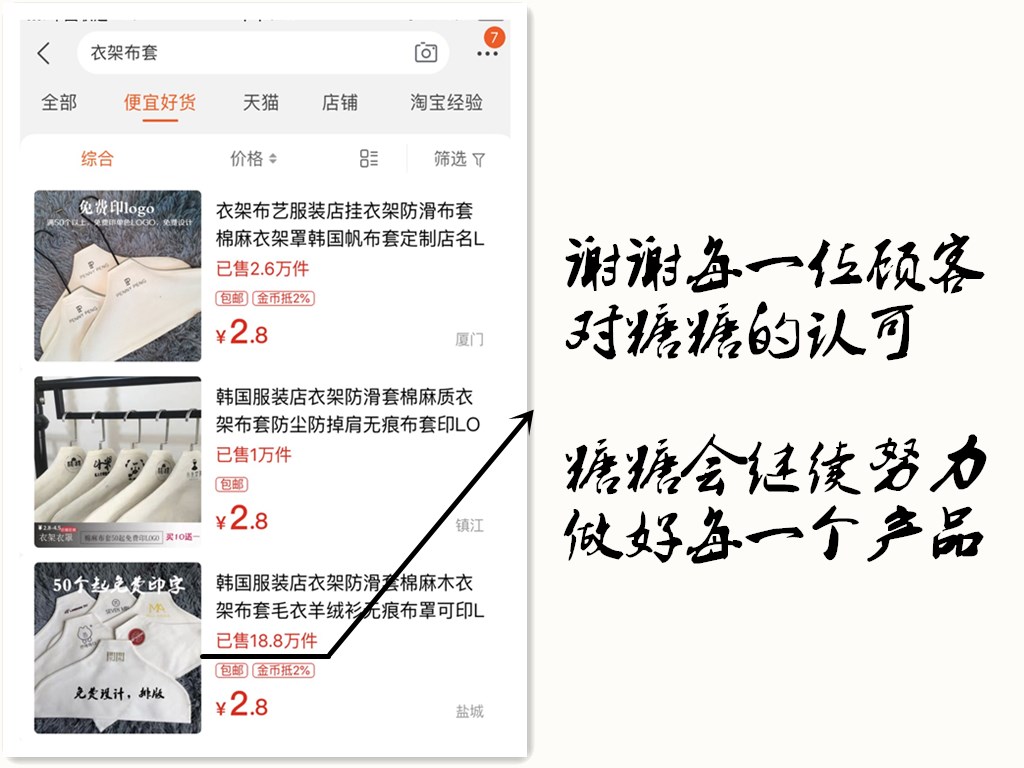Select the 综合 sort option

pyautogui.click(x=97, y=159)
